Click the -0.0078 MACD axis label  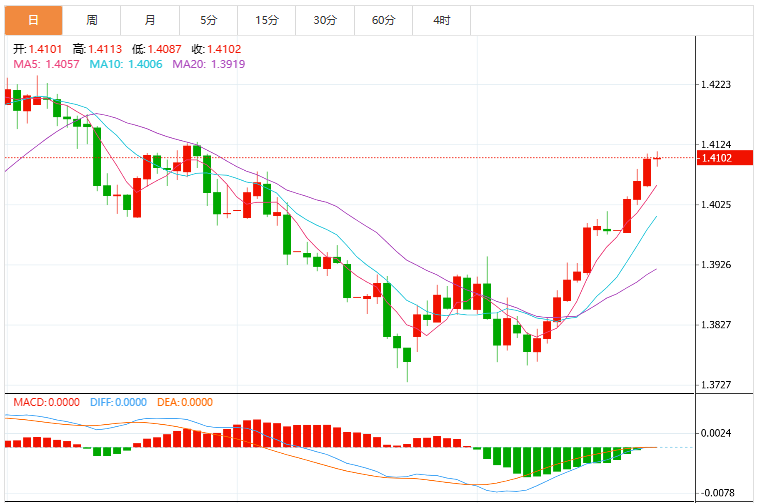point(716,493)
